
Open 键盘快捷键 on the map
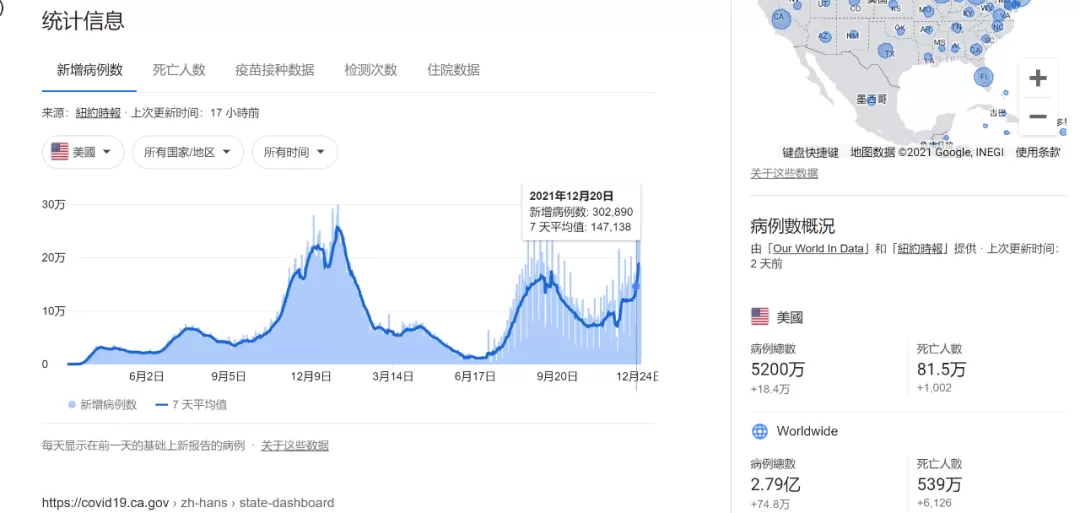810,153
